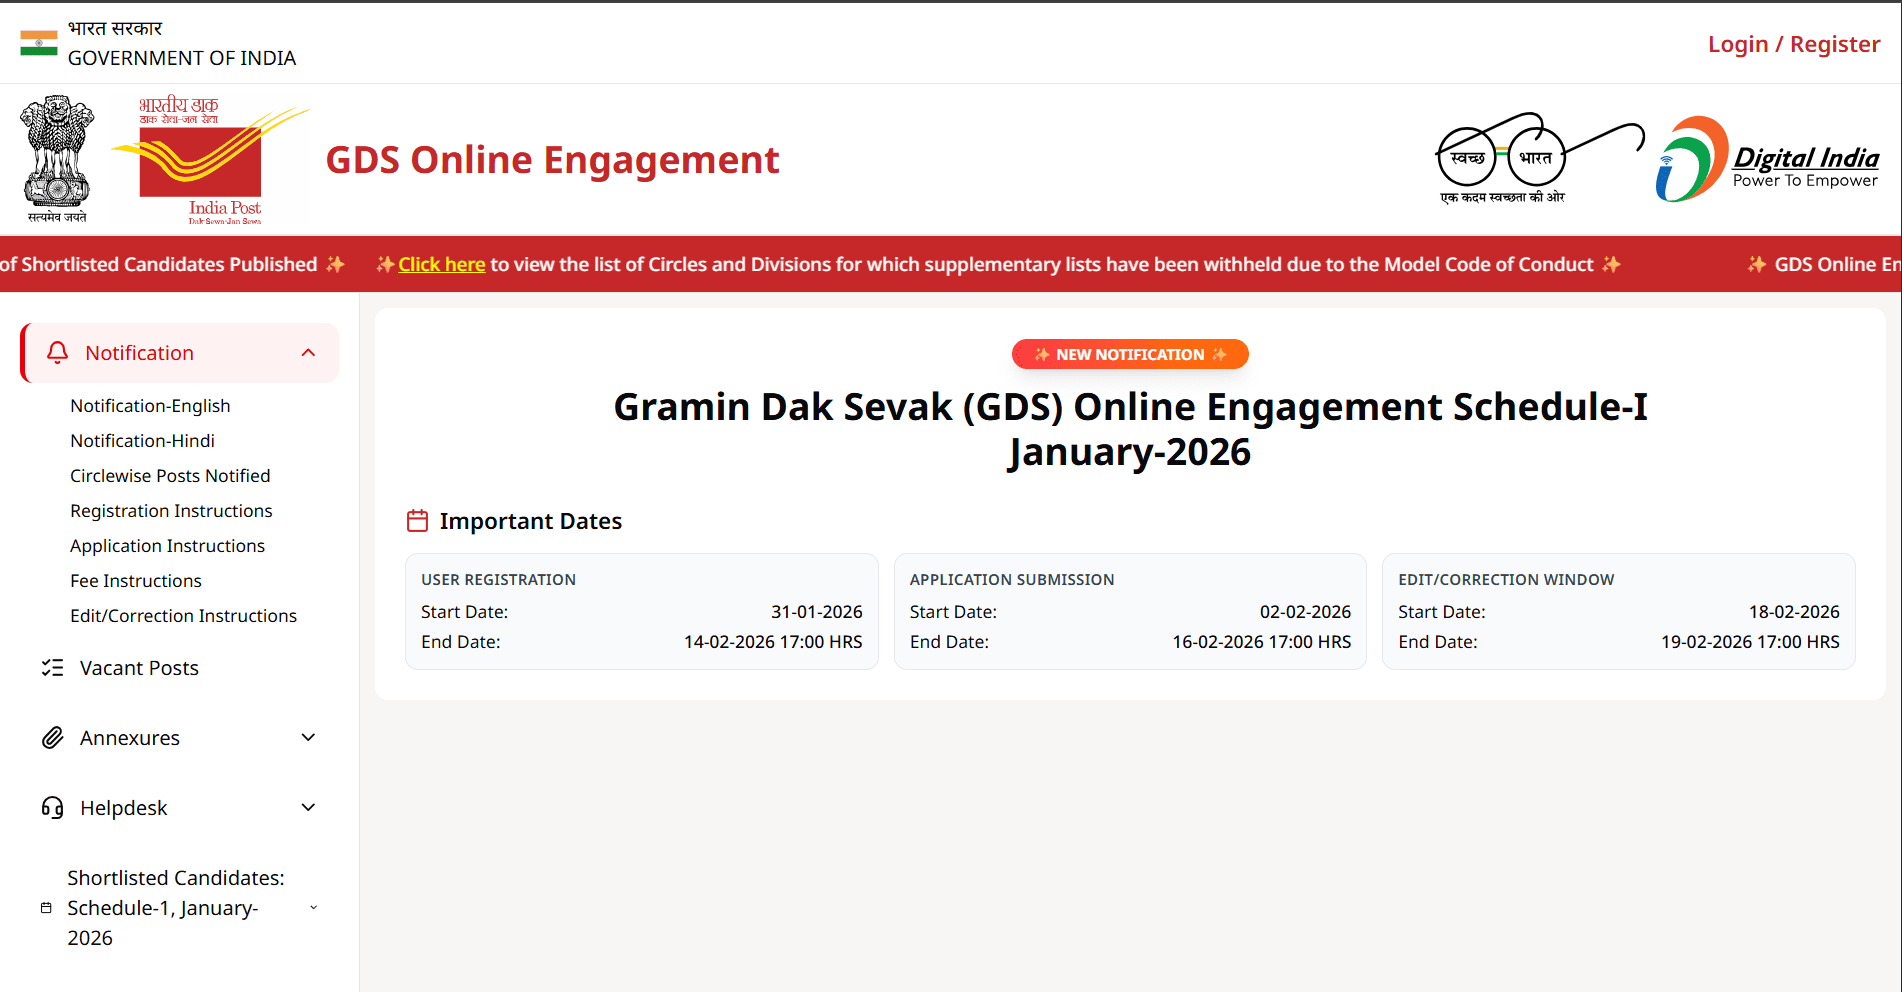Collapse the Notification section chevron
The width and height of the screenshot is (1902, 992).
[308, 353]
